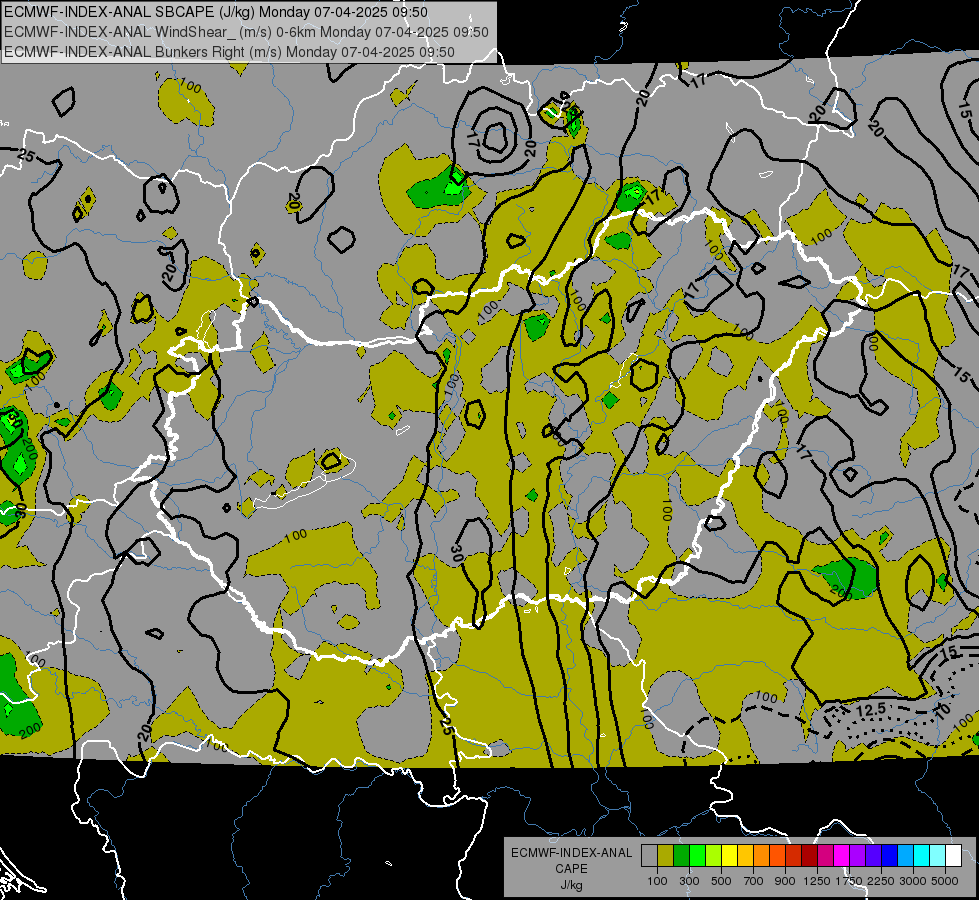Click the pure blue swatch in CAPE legend
Viewport: 979px width, 900px height.
pyautogui.click(x=890, y=856)
